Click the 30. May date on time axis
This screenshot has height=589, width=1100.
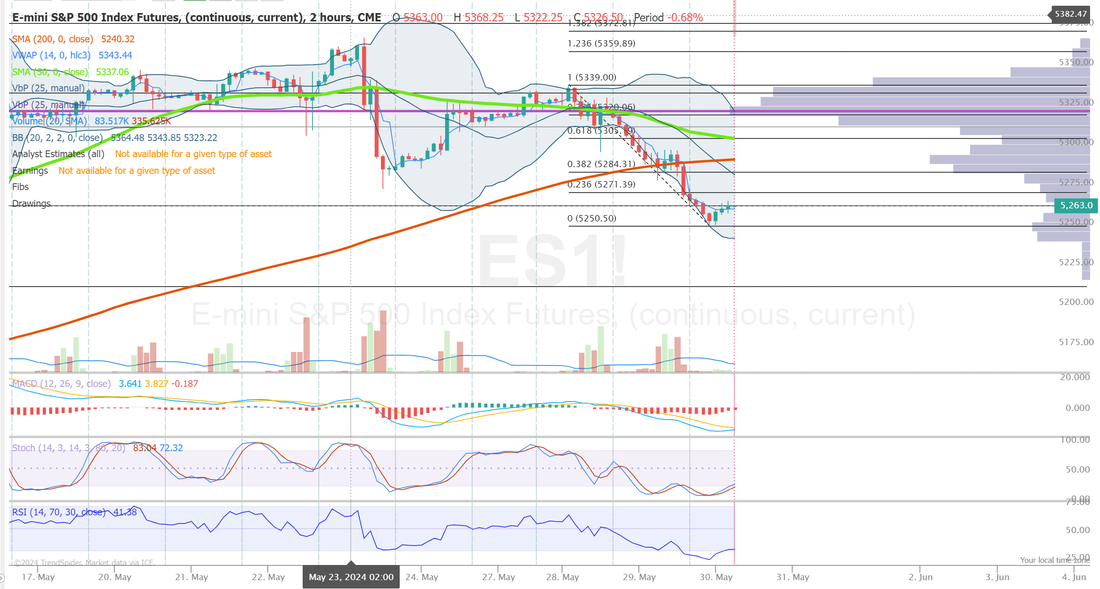(716, 577)
